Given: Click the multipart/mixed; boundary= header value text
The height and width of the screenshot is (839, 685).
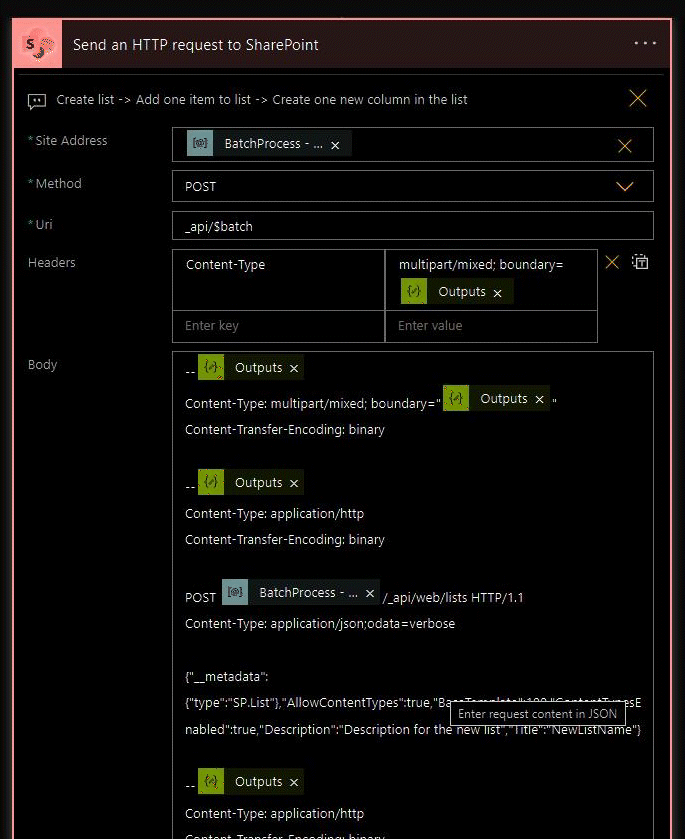Looking at the screenshot, I should 481,264.
